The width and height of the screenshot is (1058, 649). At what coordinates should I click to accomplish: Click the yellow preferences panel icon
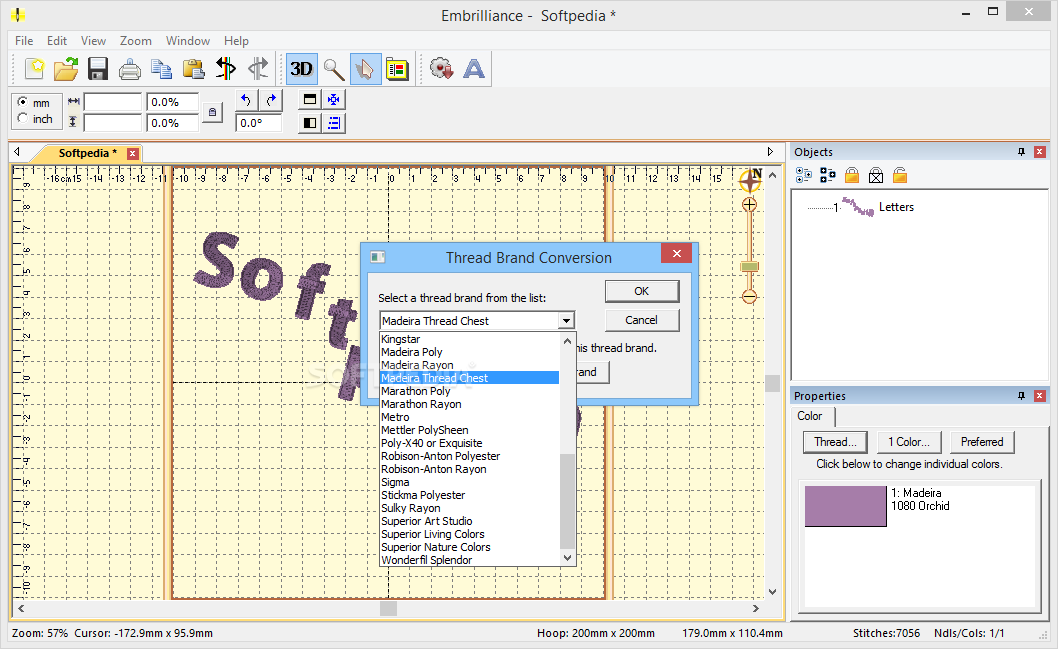(x=397, y=69)
